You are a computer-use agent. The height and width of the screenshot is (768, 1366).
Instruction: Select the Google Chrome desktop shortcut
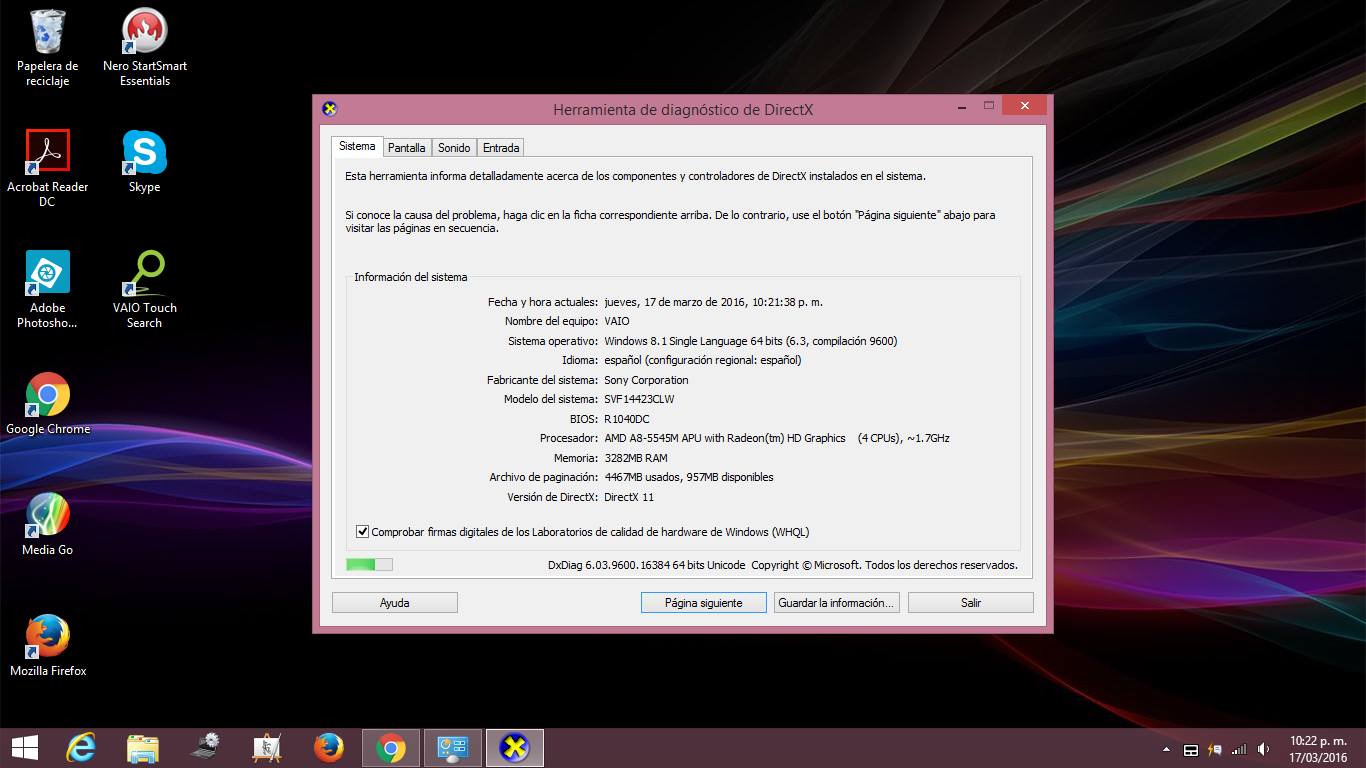(47, 404)
